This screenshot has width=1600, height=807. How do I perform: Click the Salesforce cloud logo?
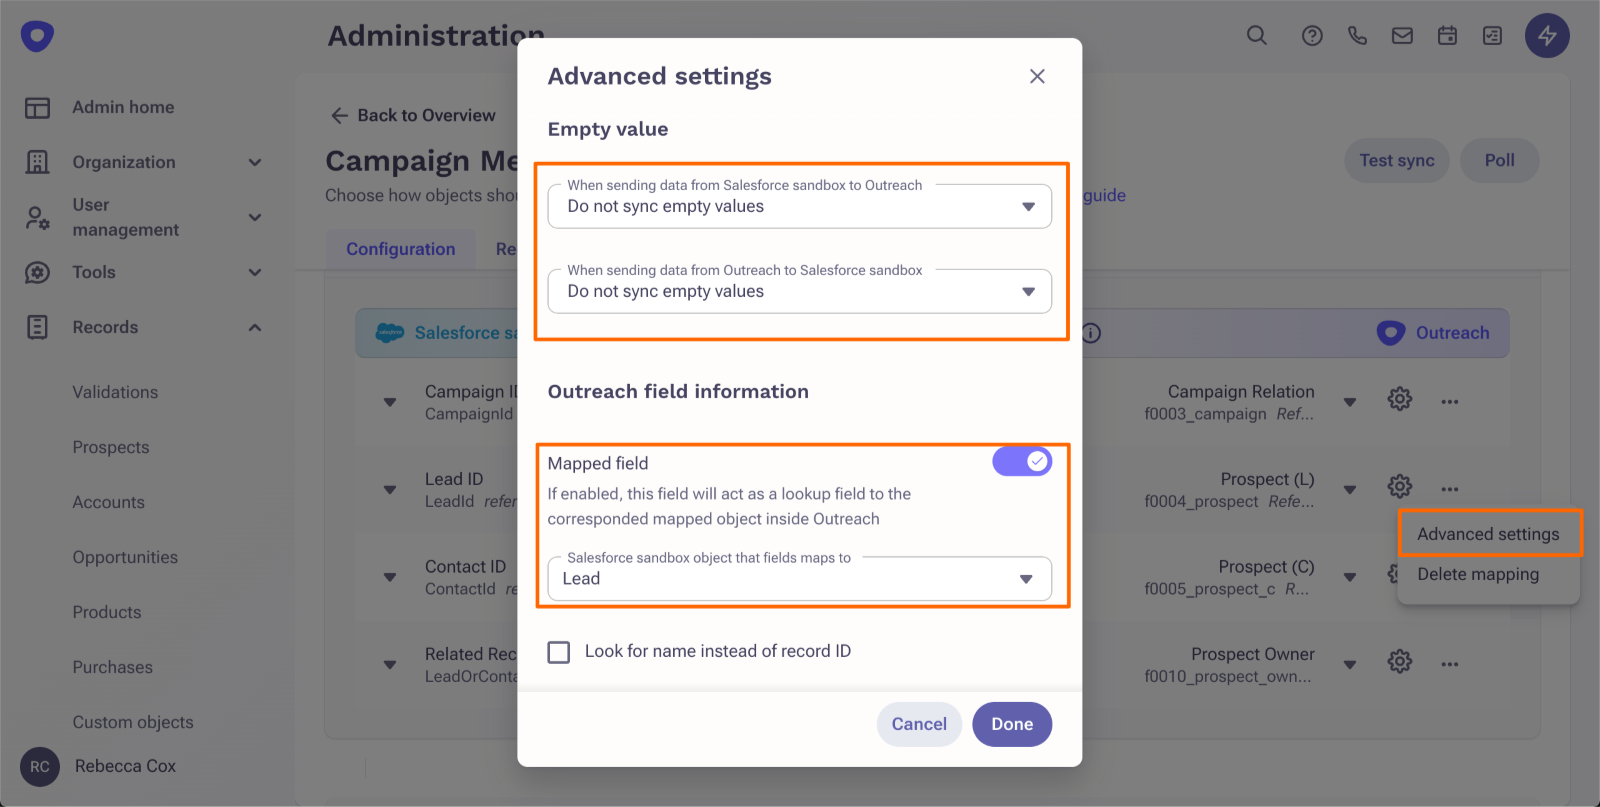coord(389,333)
